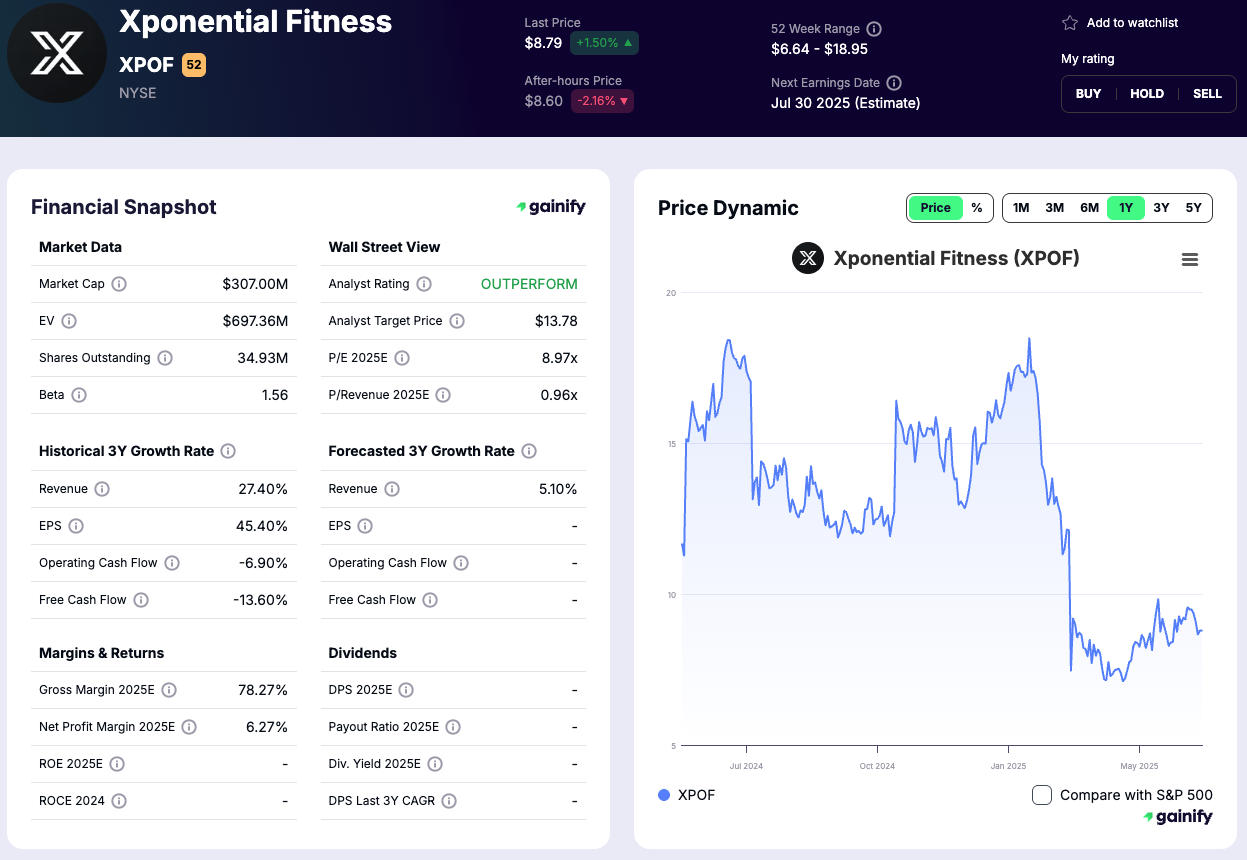
Task: Click info icon beside historical EPS
Action: pyautogui.click(x=76, y=526)
